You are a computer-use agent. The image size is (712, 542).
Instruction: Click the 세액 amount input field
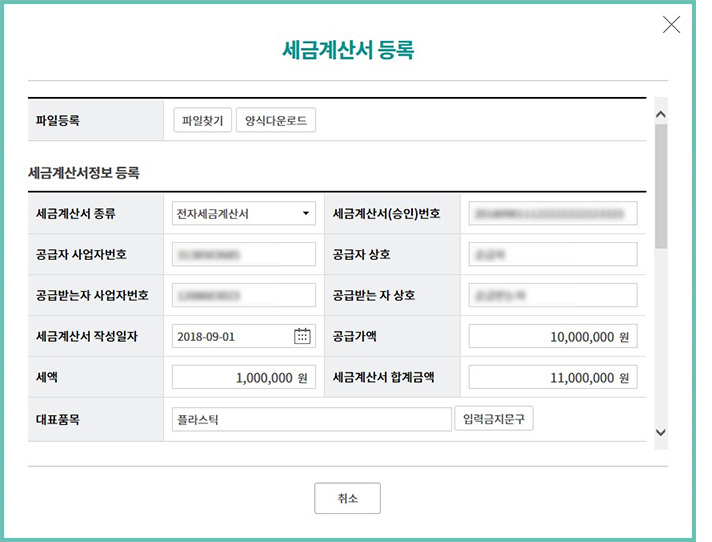point(243,377)
